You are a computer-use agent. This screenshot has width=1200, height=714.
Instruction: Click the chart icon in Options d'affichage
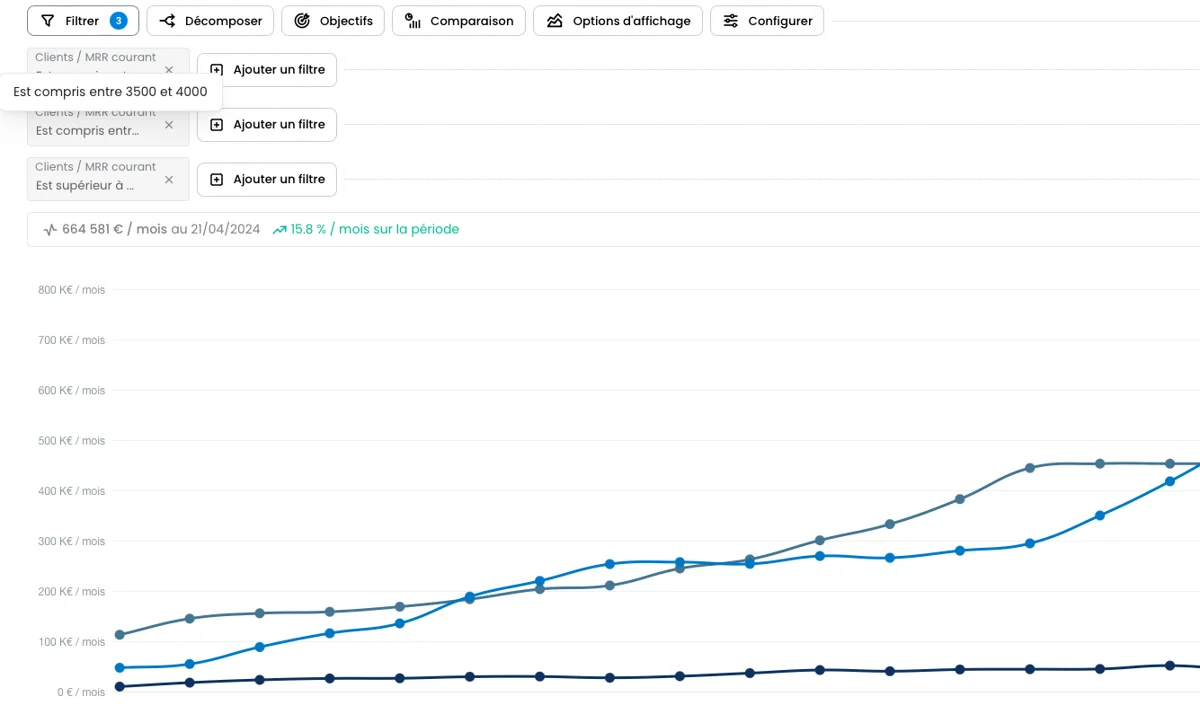554,21
